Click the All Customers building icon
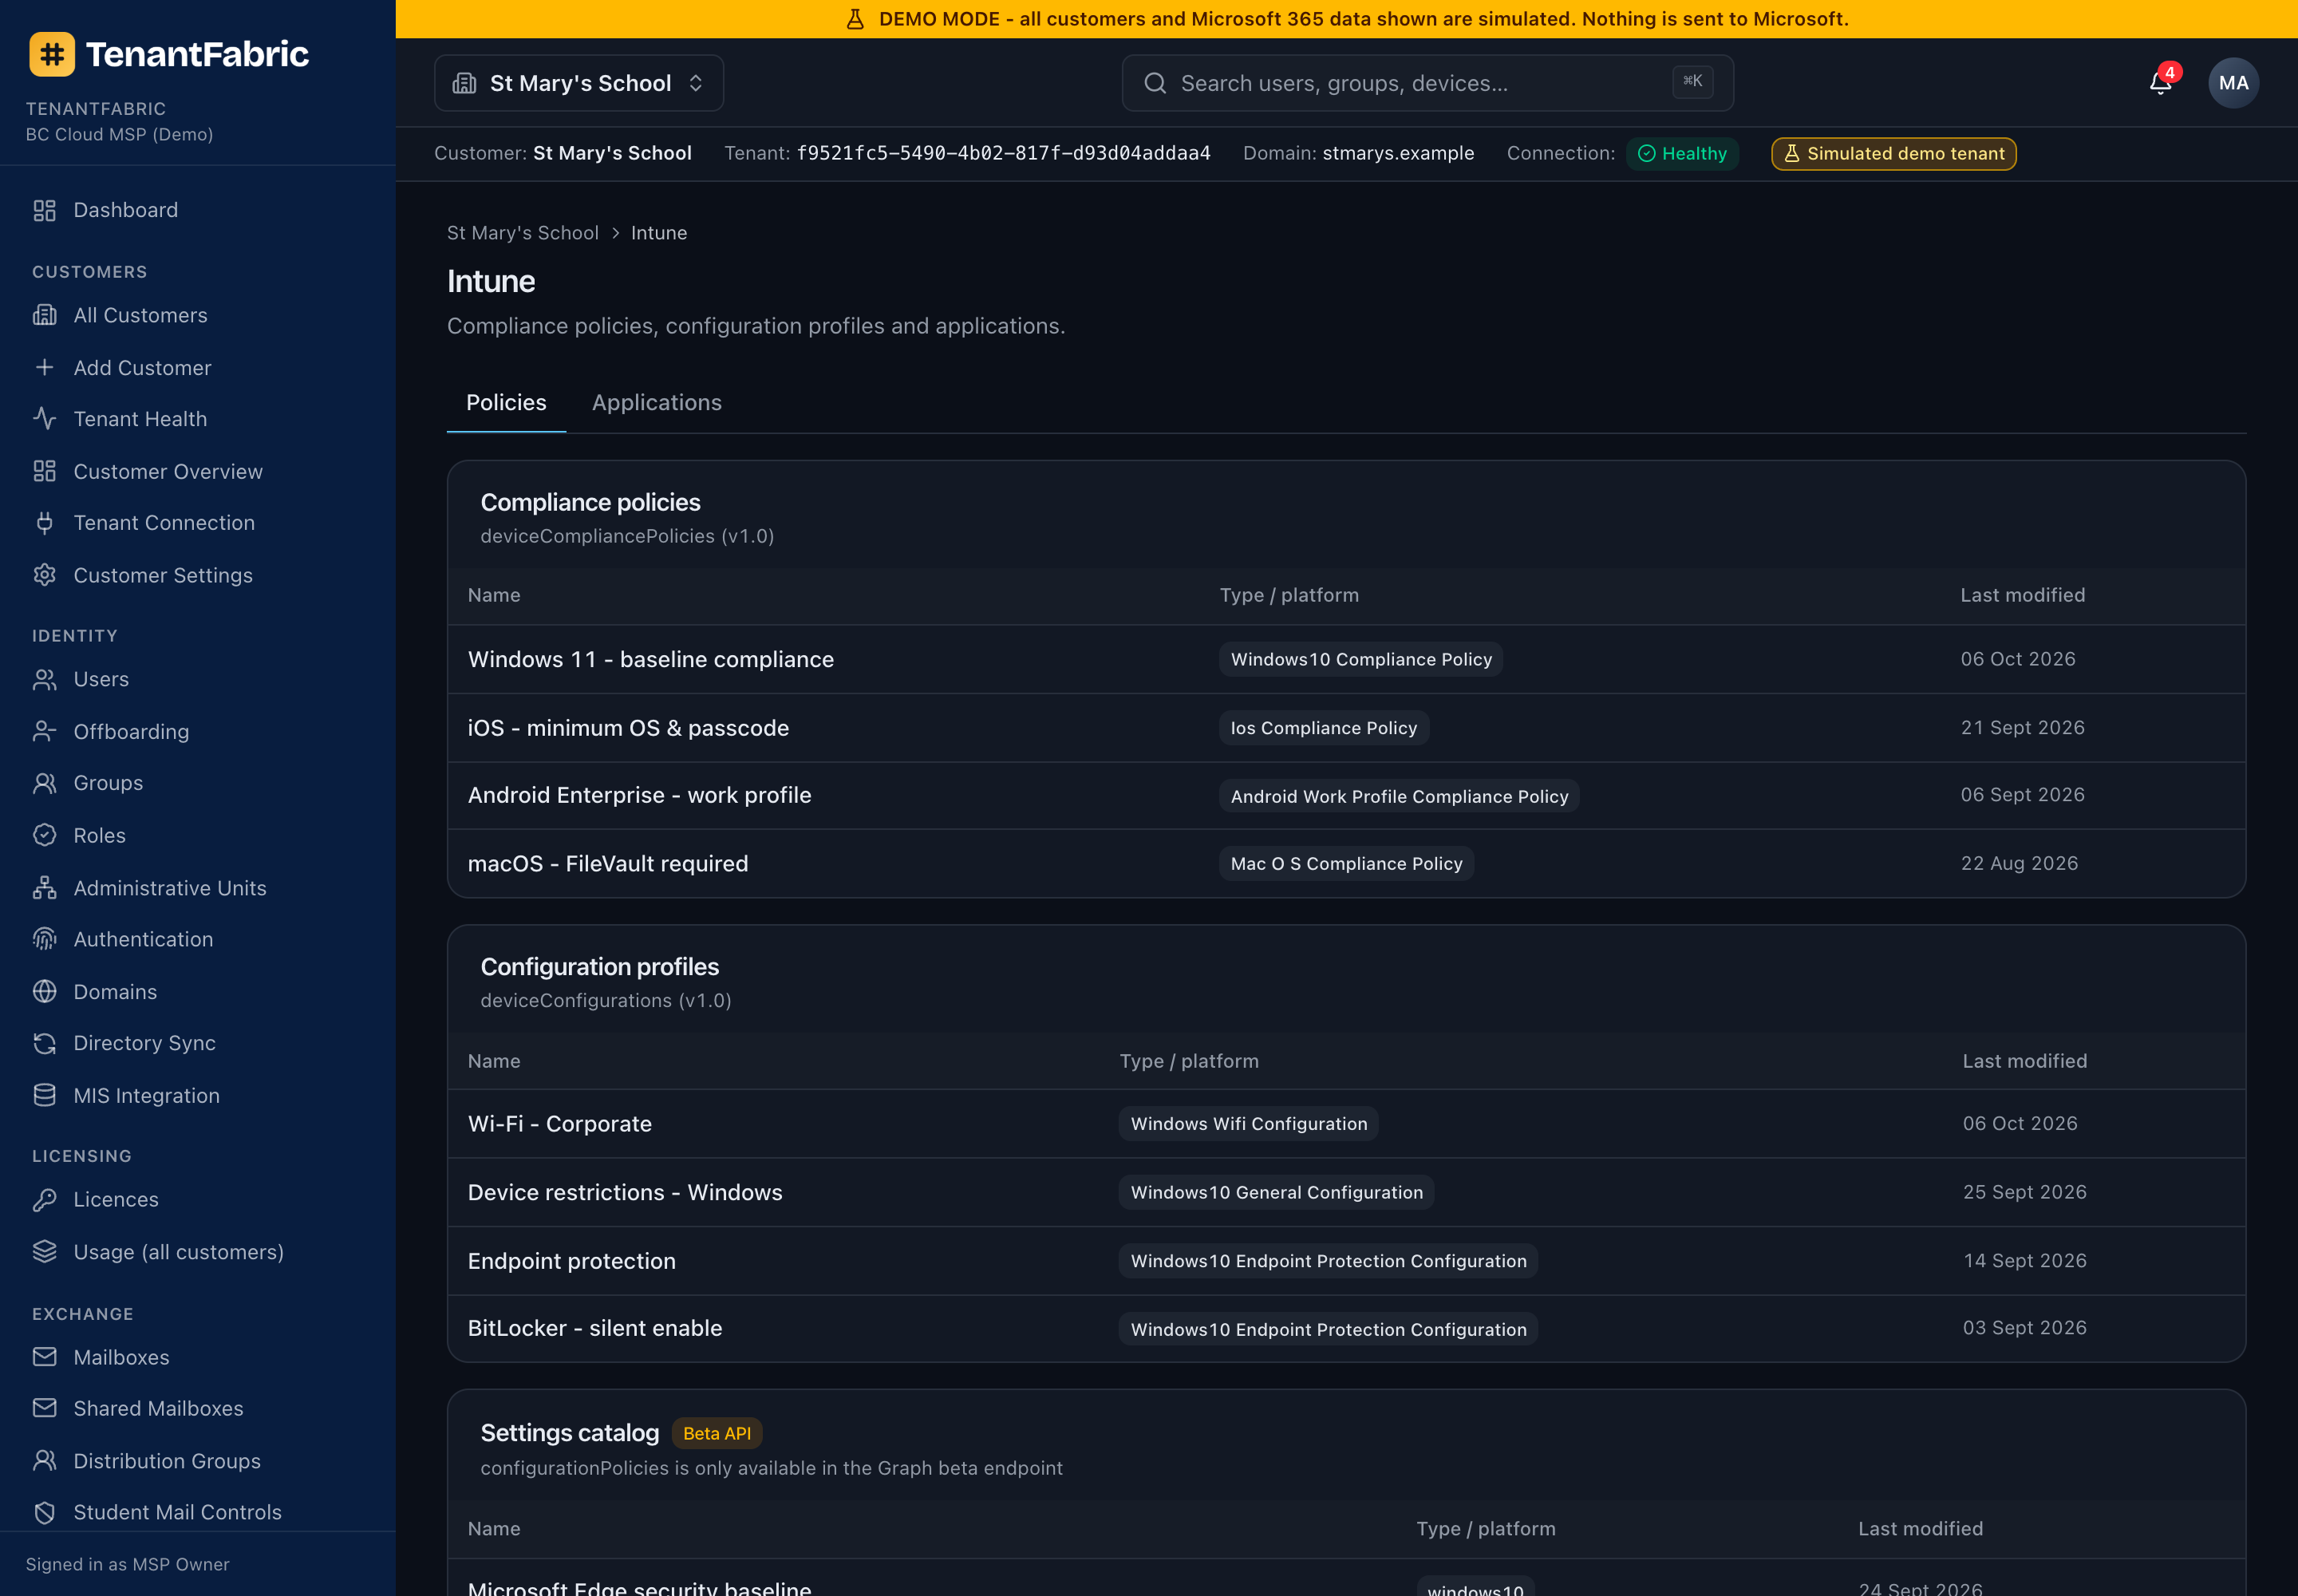 click(45, 315)
